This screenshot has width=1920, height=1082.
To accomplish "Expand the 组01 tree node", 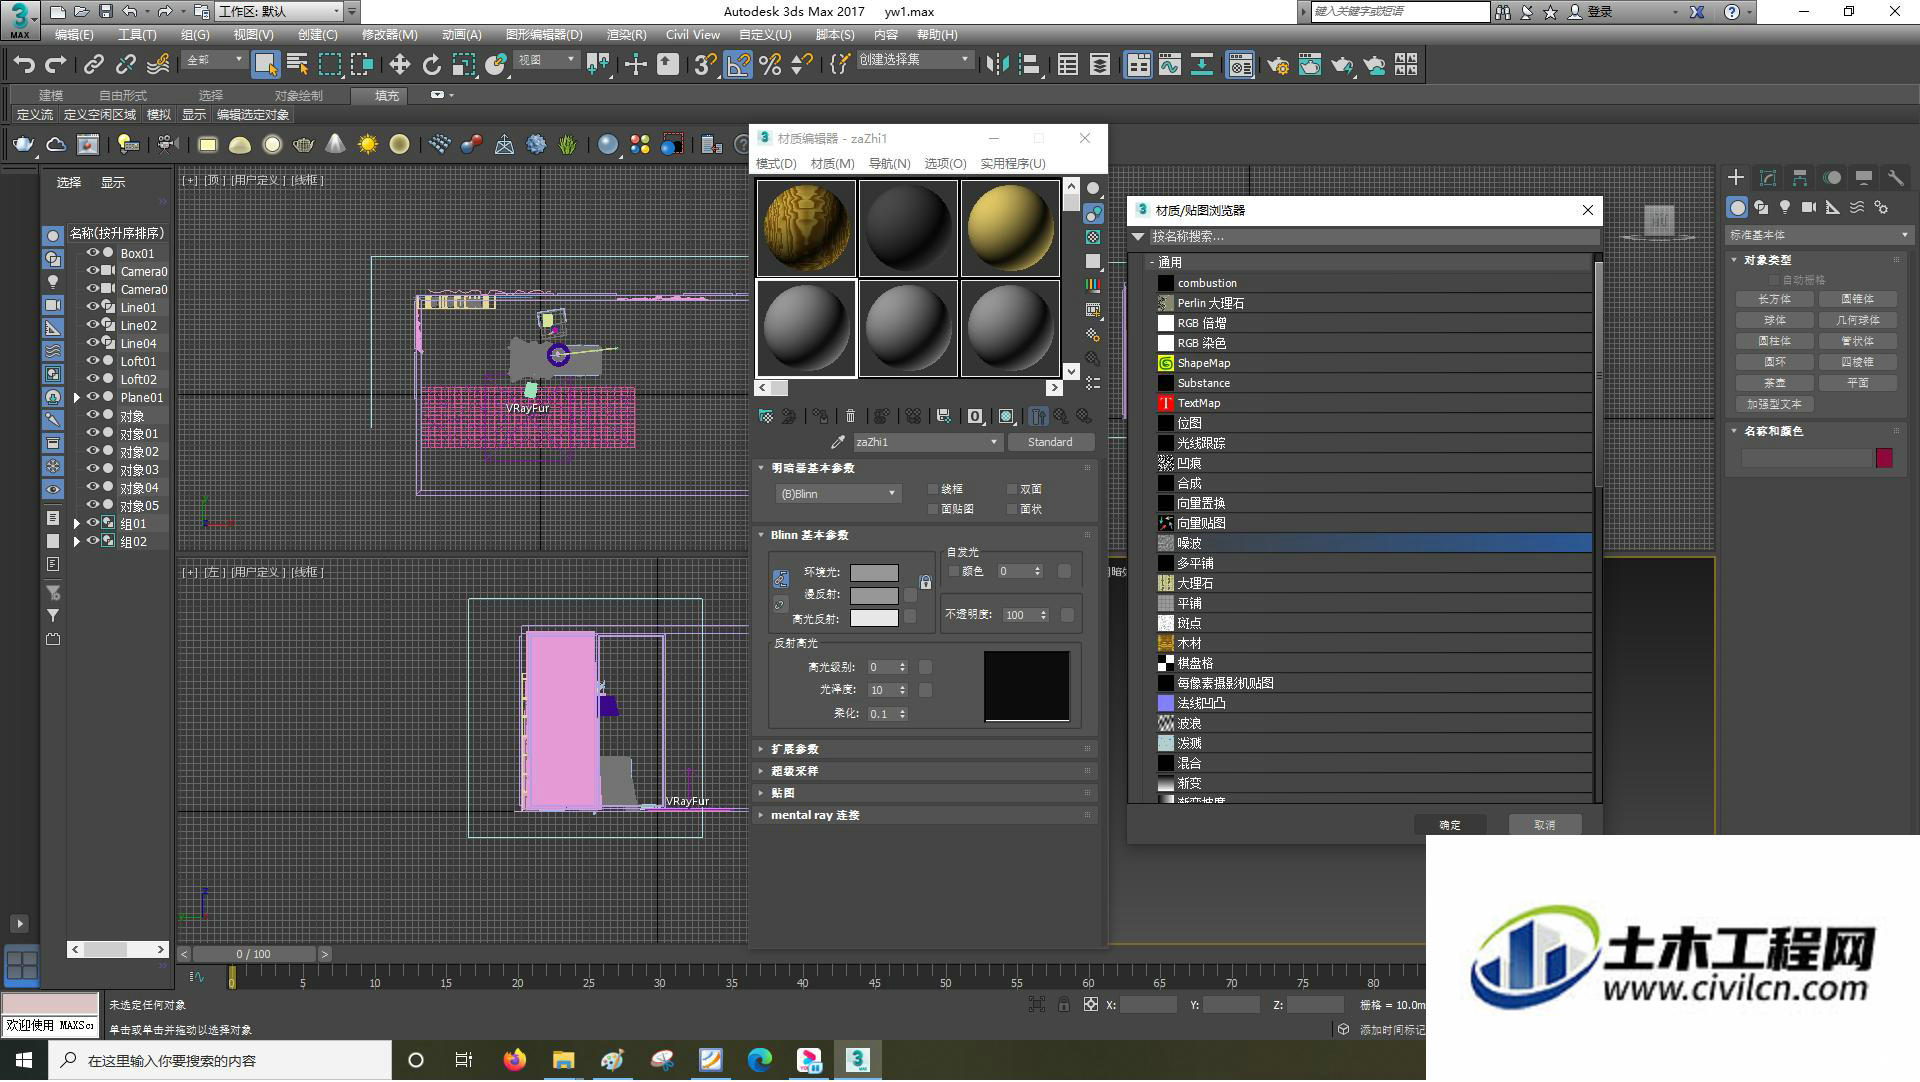I will (x=77, y=524).
